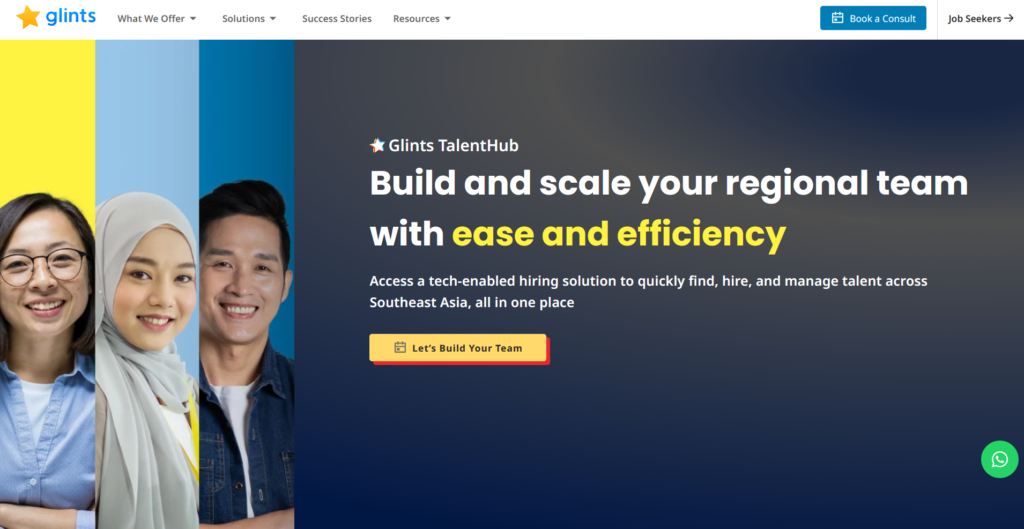
Task: Click calendar icon in Let's Build Your Team
Action: pos(400,347)
